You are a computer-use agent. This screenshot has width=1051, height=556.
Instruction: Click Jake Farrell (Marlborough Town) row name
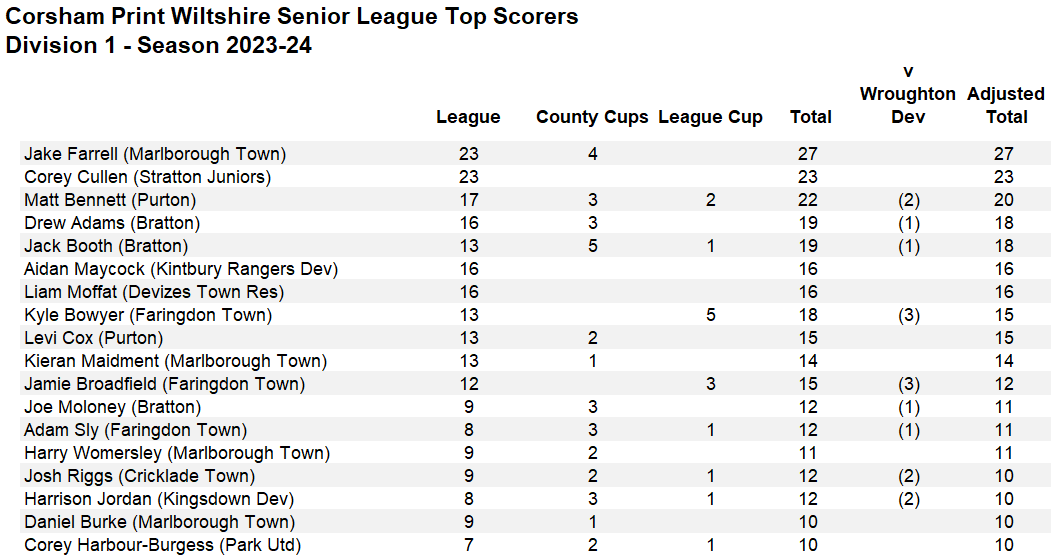click(x=155, y=154)
